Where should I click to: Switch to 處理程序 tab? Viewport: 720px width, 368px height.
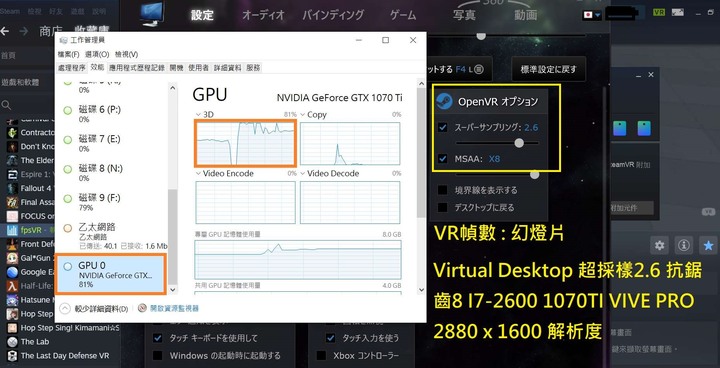point(72,68)
